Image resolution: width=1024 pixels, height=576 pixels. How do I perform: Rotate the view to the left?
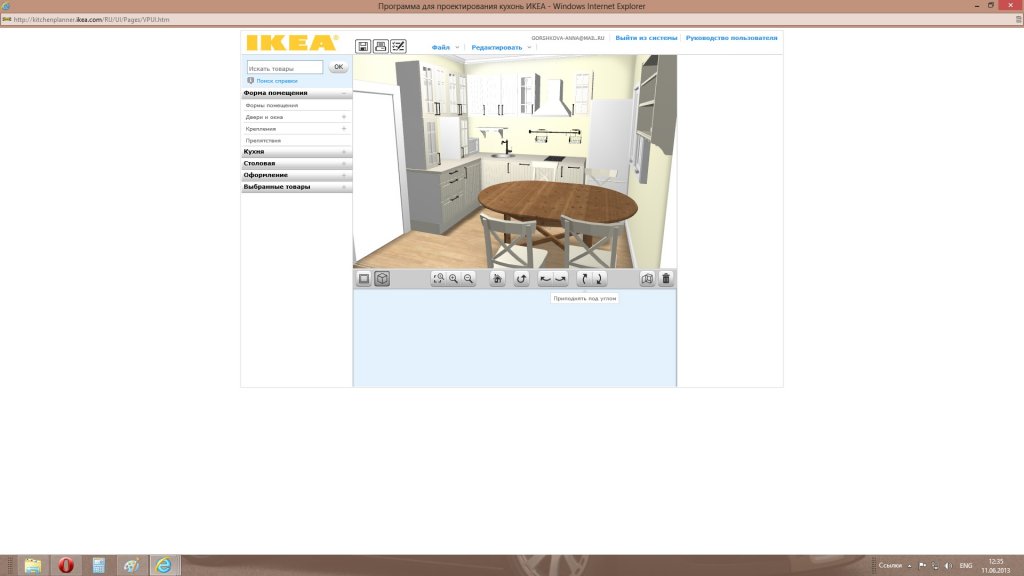(x=545, y=279)
